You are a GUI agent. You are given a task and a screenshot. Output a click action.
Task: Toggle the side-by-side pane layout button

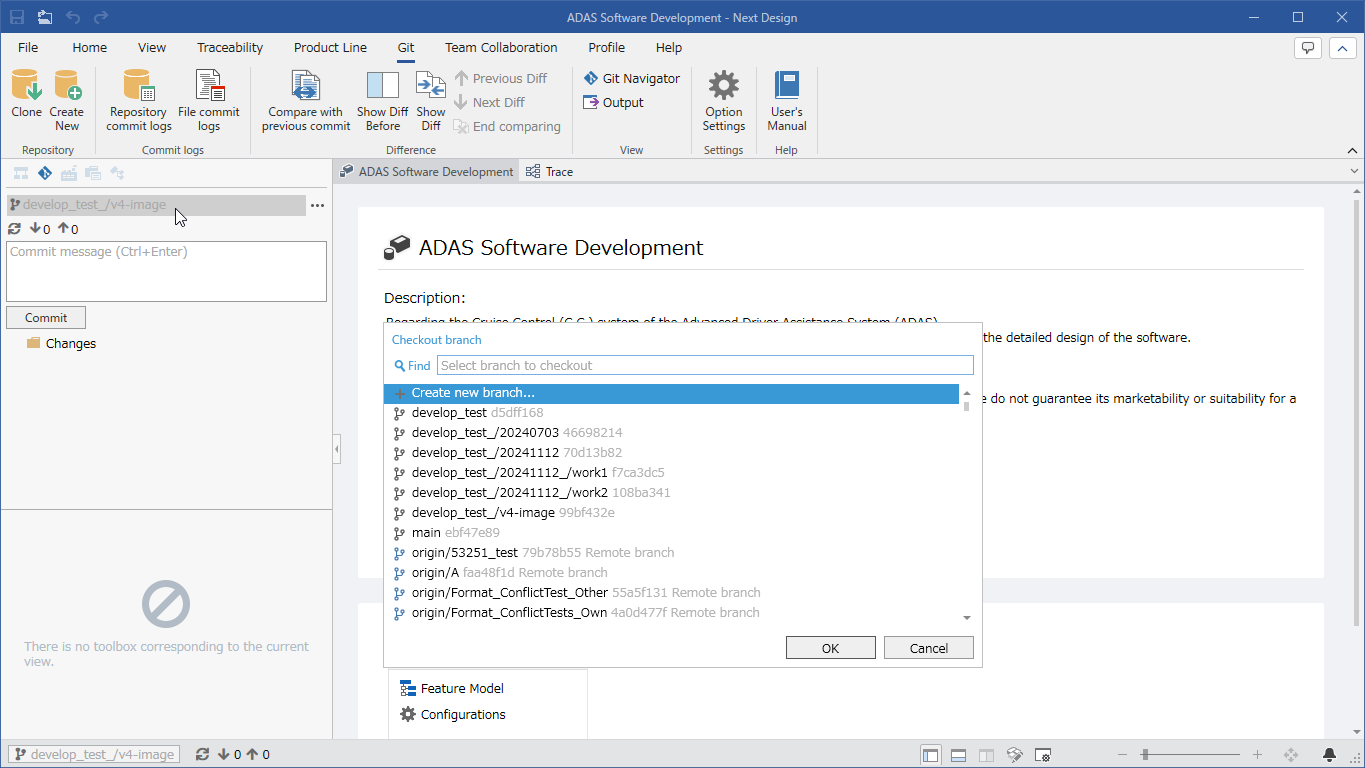tap(986, 755)
